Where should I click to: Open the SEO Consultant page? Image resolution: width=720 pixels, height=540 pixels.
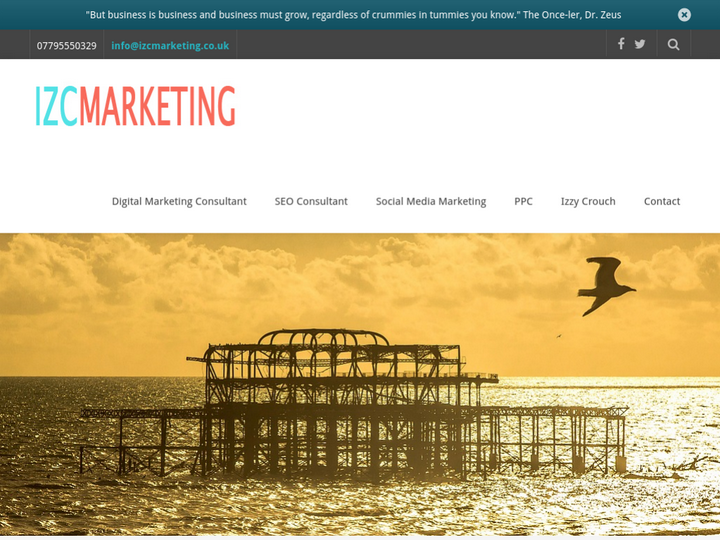(x=311, y=202)
